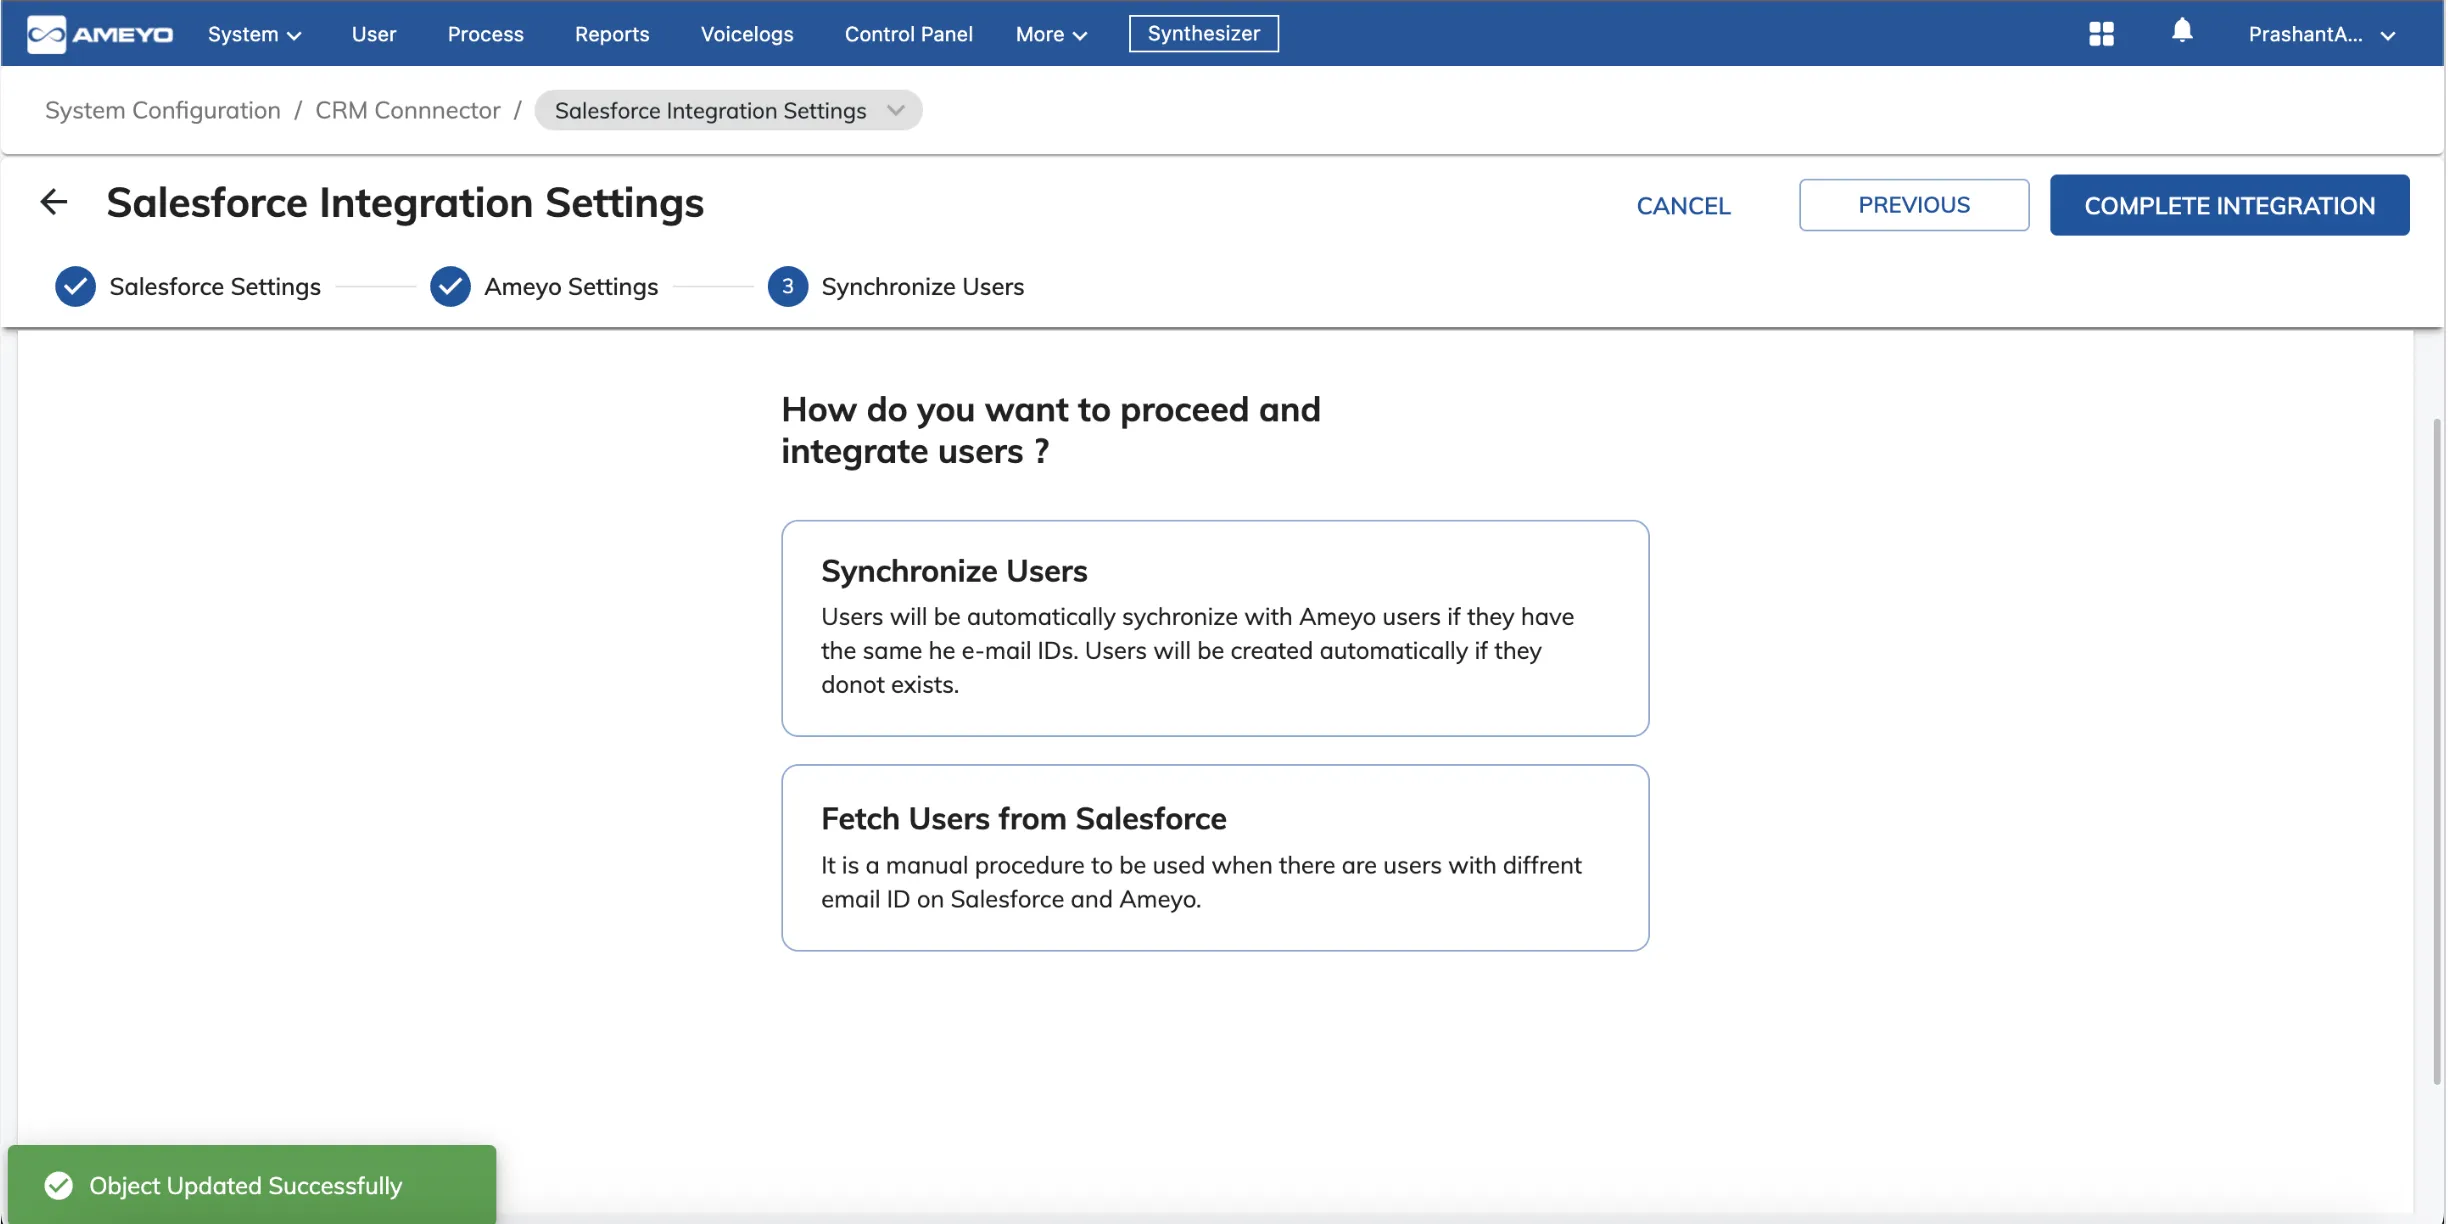Click the vertical scrollbar on the right
The width and height of the screenshot is (2448, 1224).
(x=2437, y=750)
